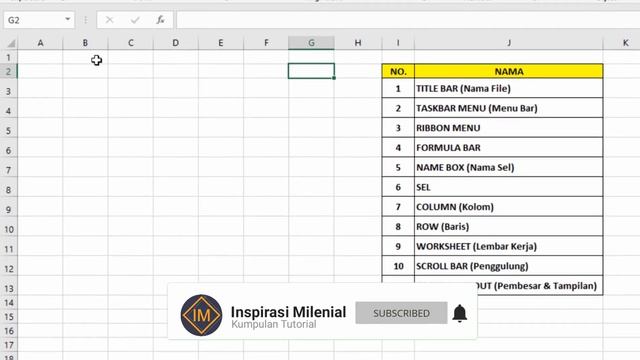The height and width of the screenshot is (360, 640).
Task: Click the selected cell G2
Action: (x=311, y=71)
